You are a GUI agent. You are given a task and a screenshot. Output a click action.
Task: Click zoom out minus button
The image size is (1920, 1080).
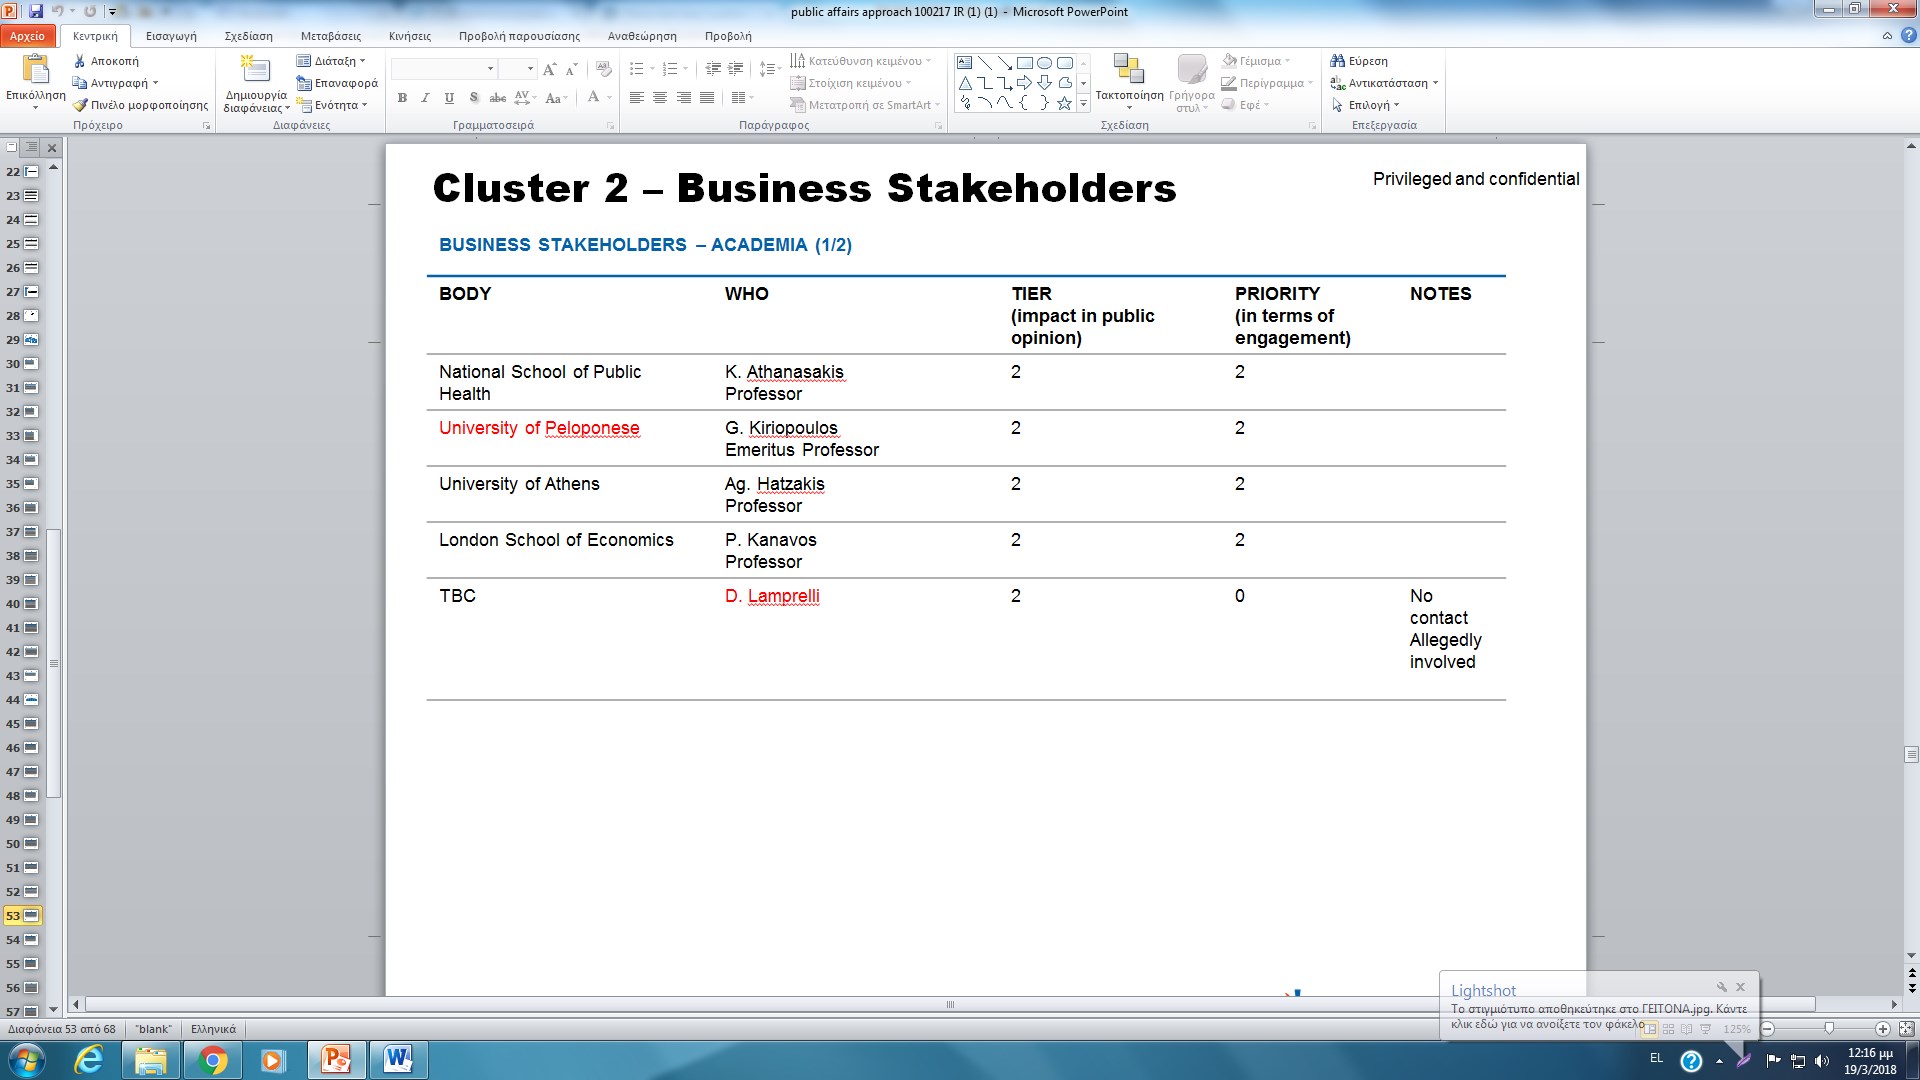(x=1767, y=1029)
